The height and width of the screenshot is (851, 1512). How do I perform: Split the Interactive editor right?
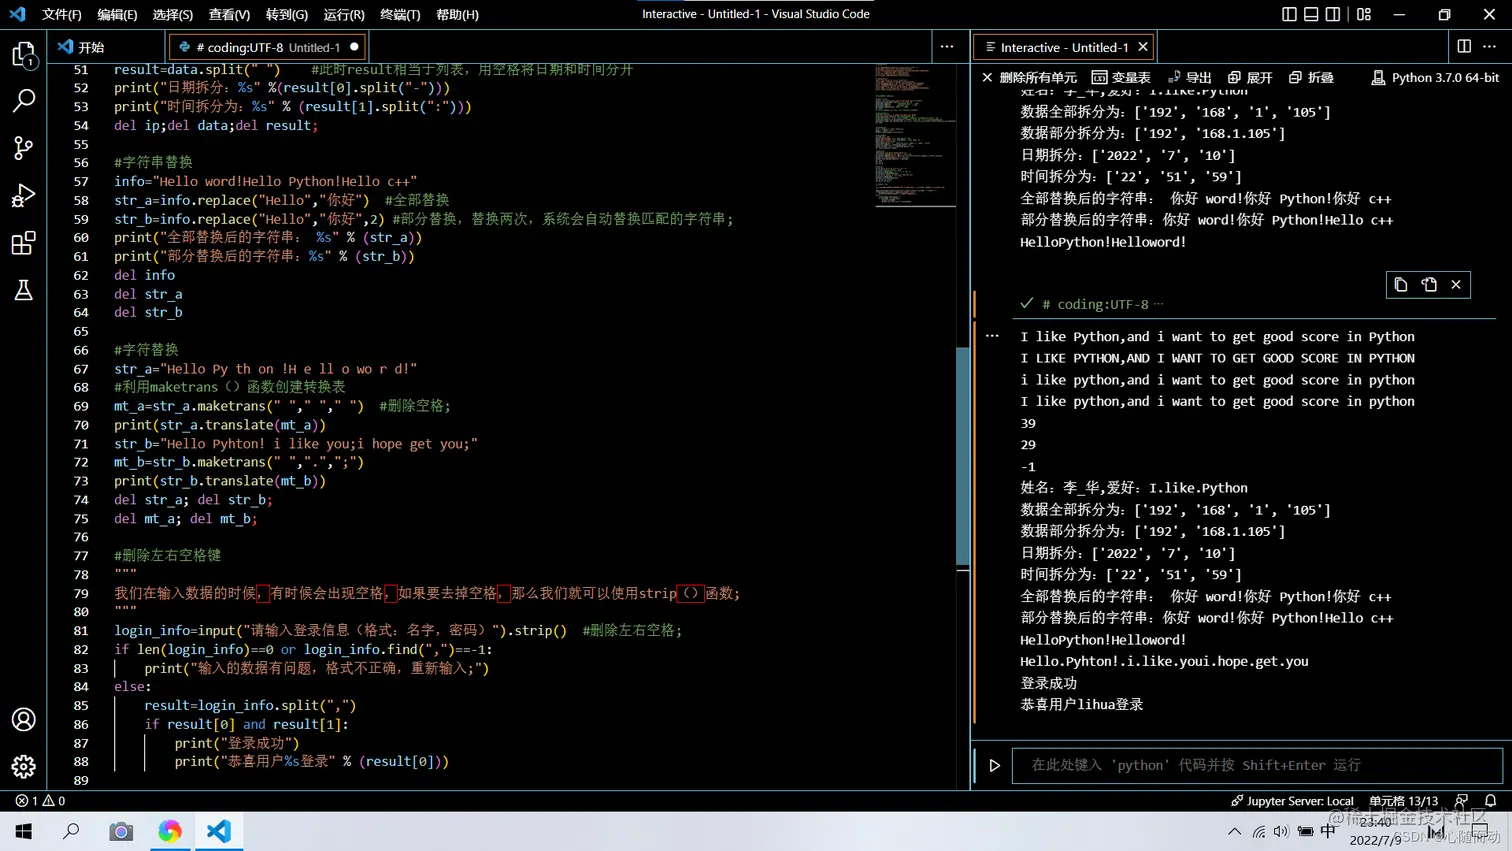(x=1464, y=47)
